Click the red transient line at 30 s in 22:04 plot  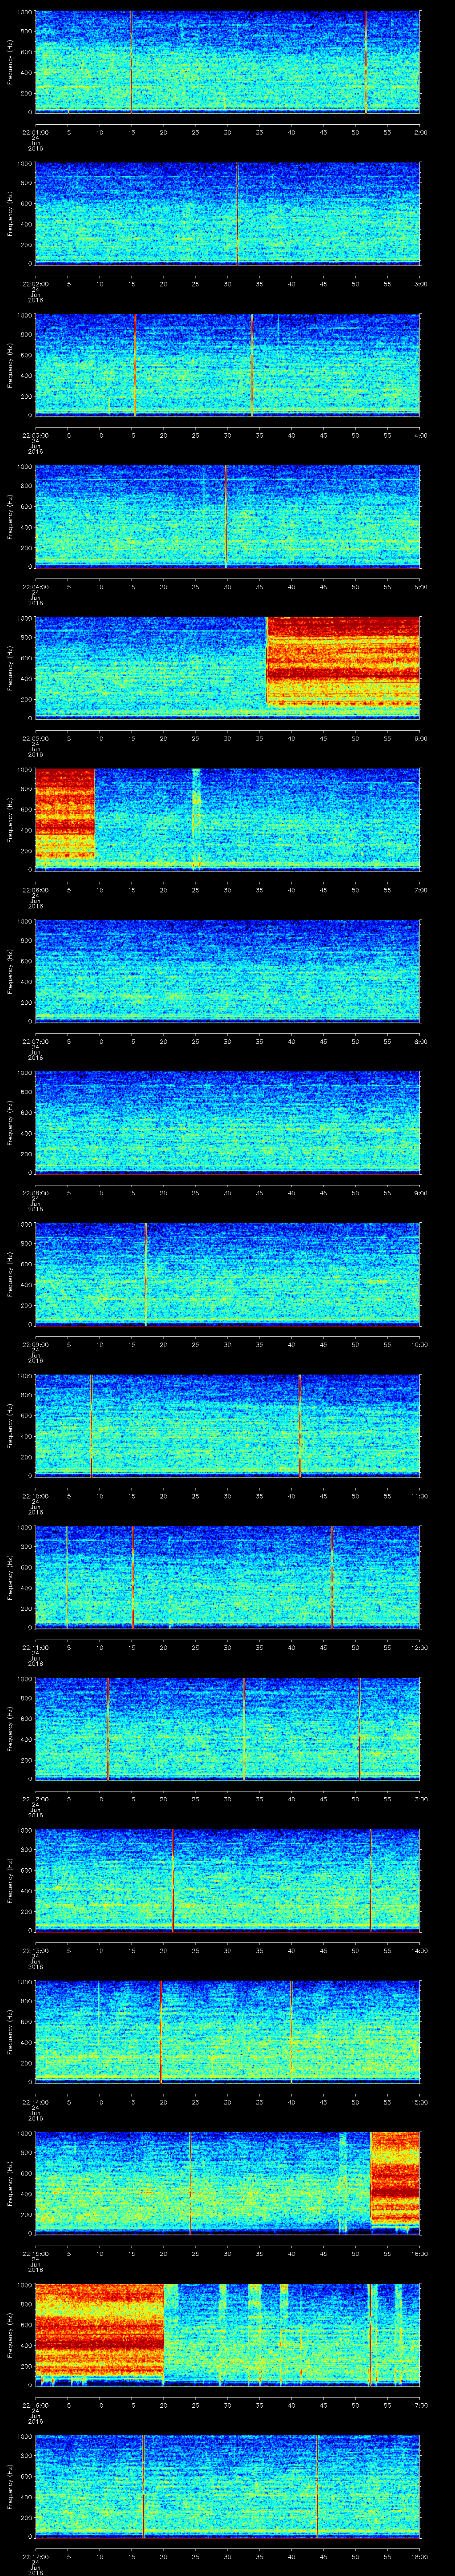[226, 516]
